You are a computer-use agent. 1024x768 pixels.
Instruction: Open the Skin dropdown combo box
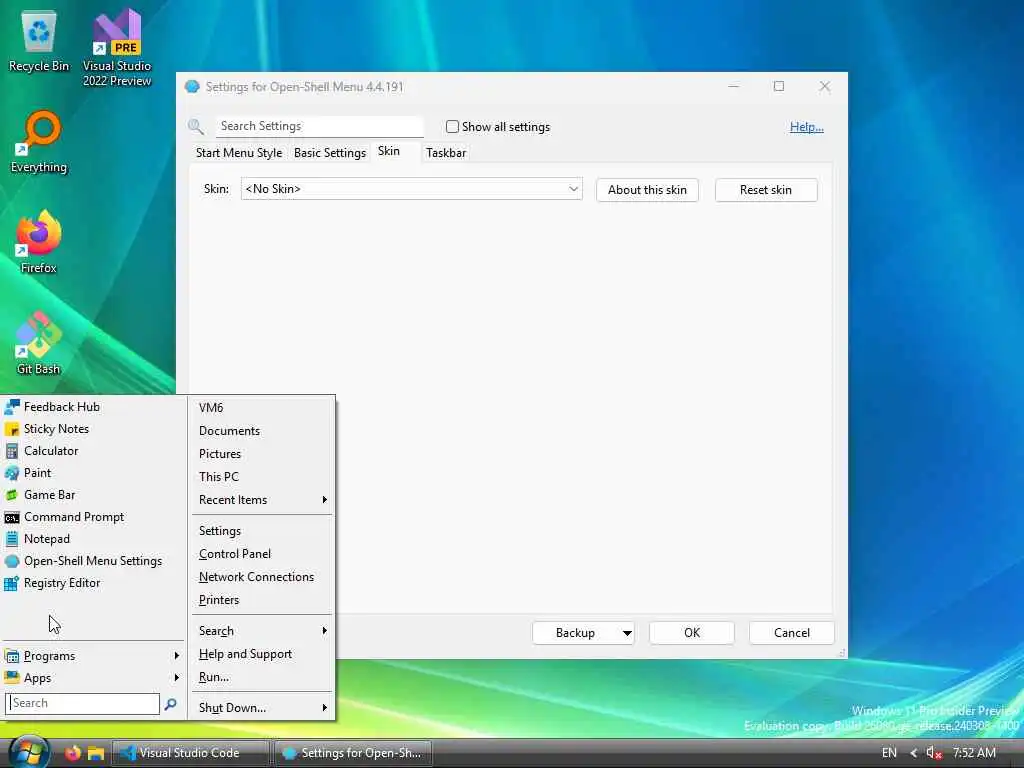(411, 189)
